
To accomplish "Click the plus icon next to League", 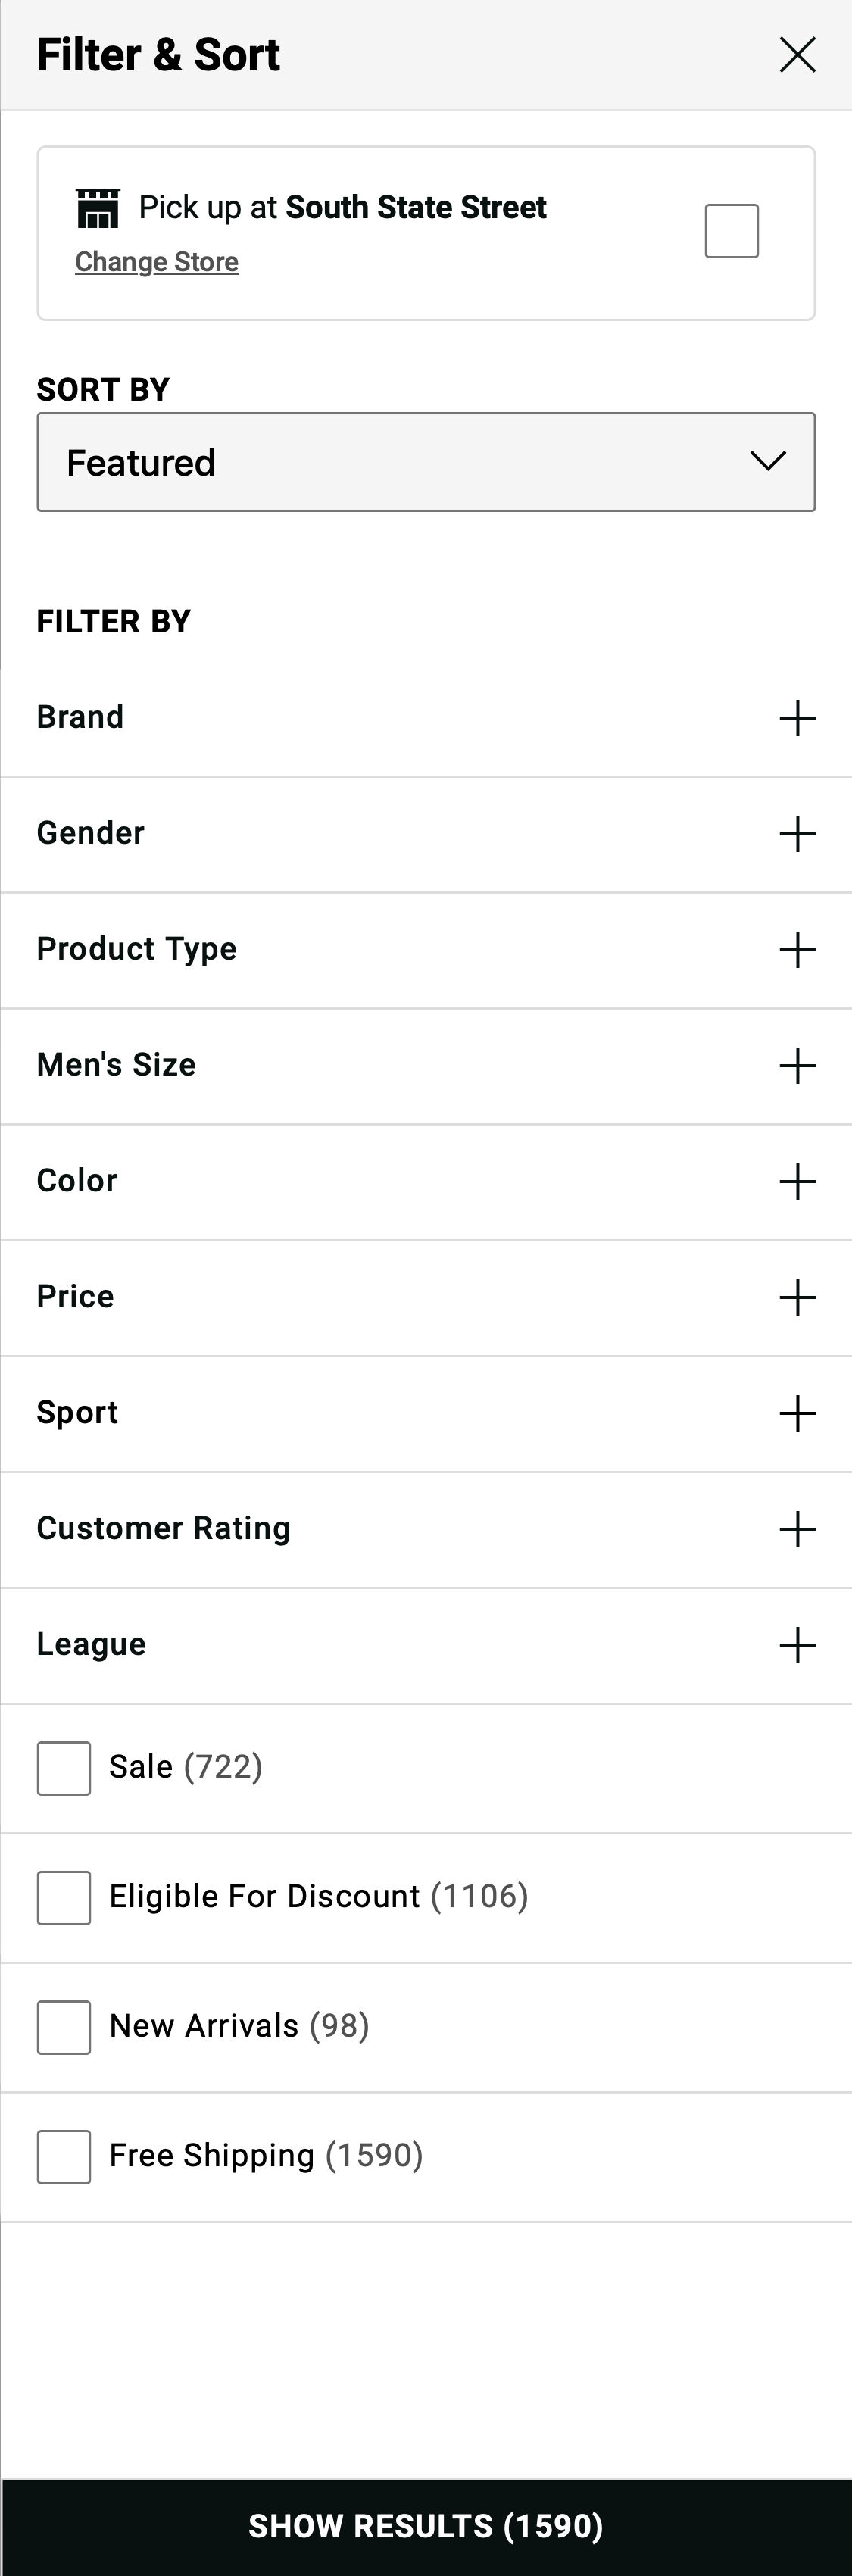I will [796, 1644].
